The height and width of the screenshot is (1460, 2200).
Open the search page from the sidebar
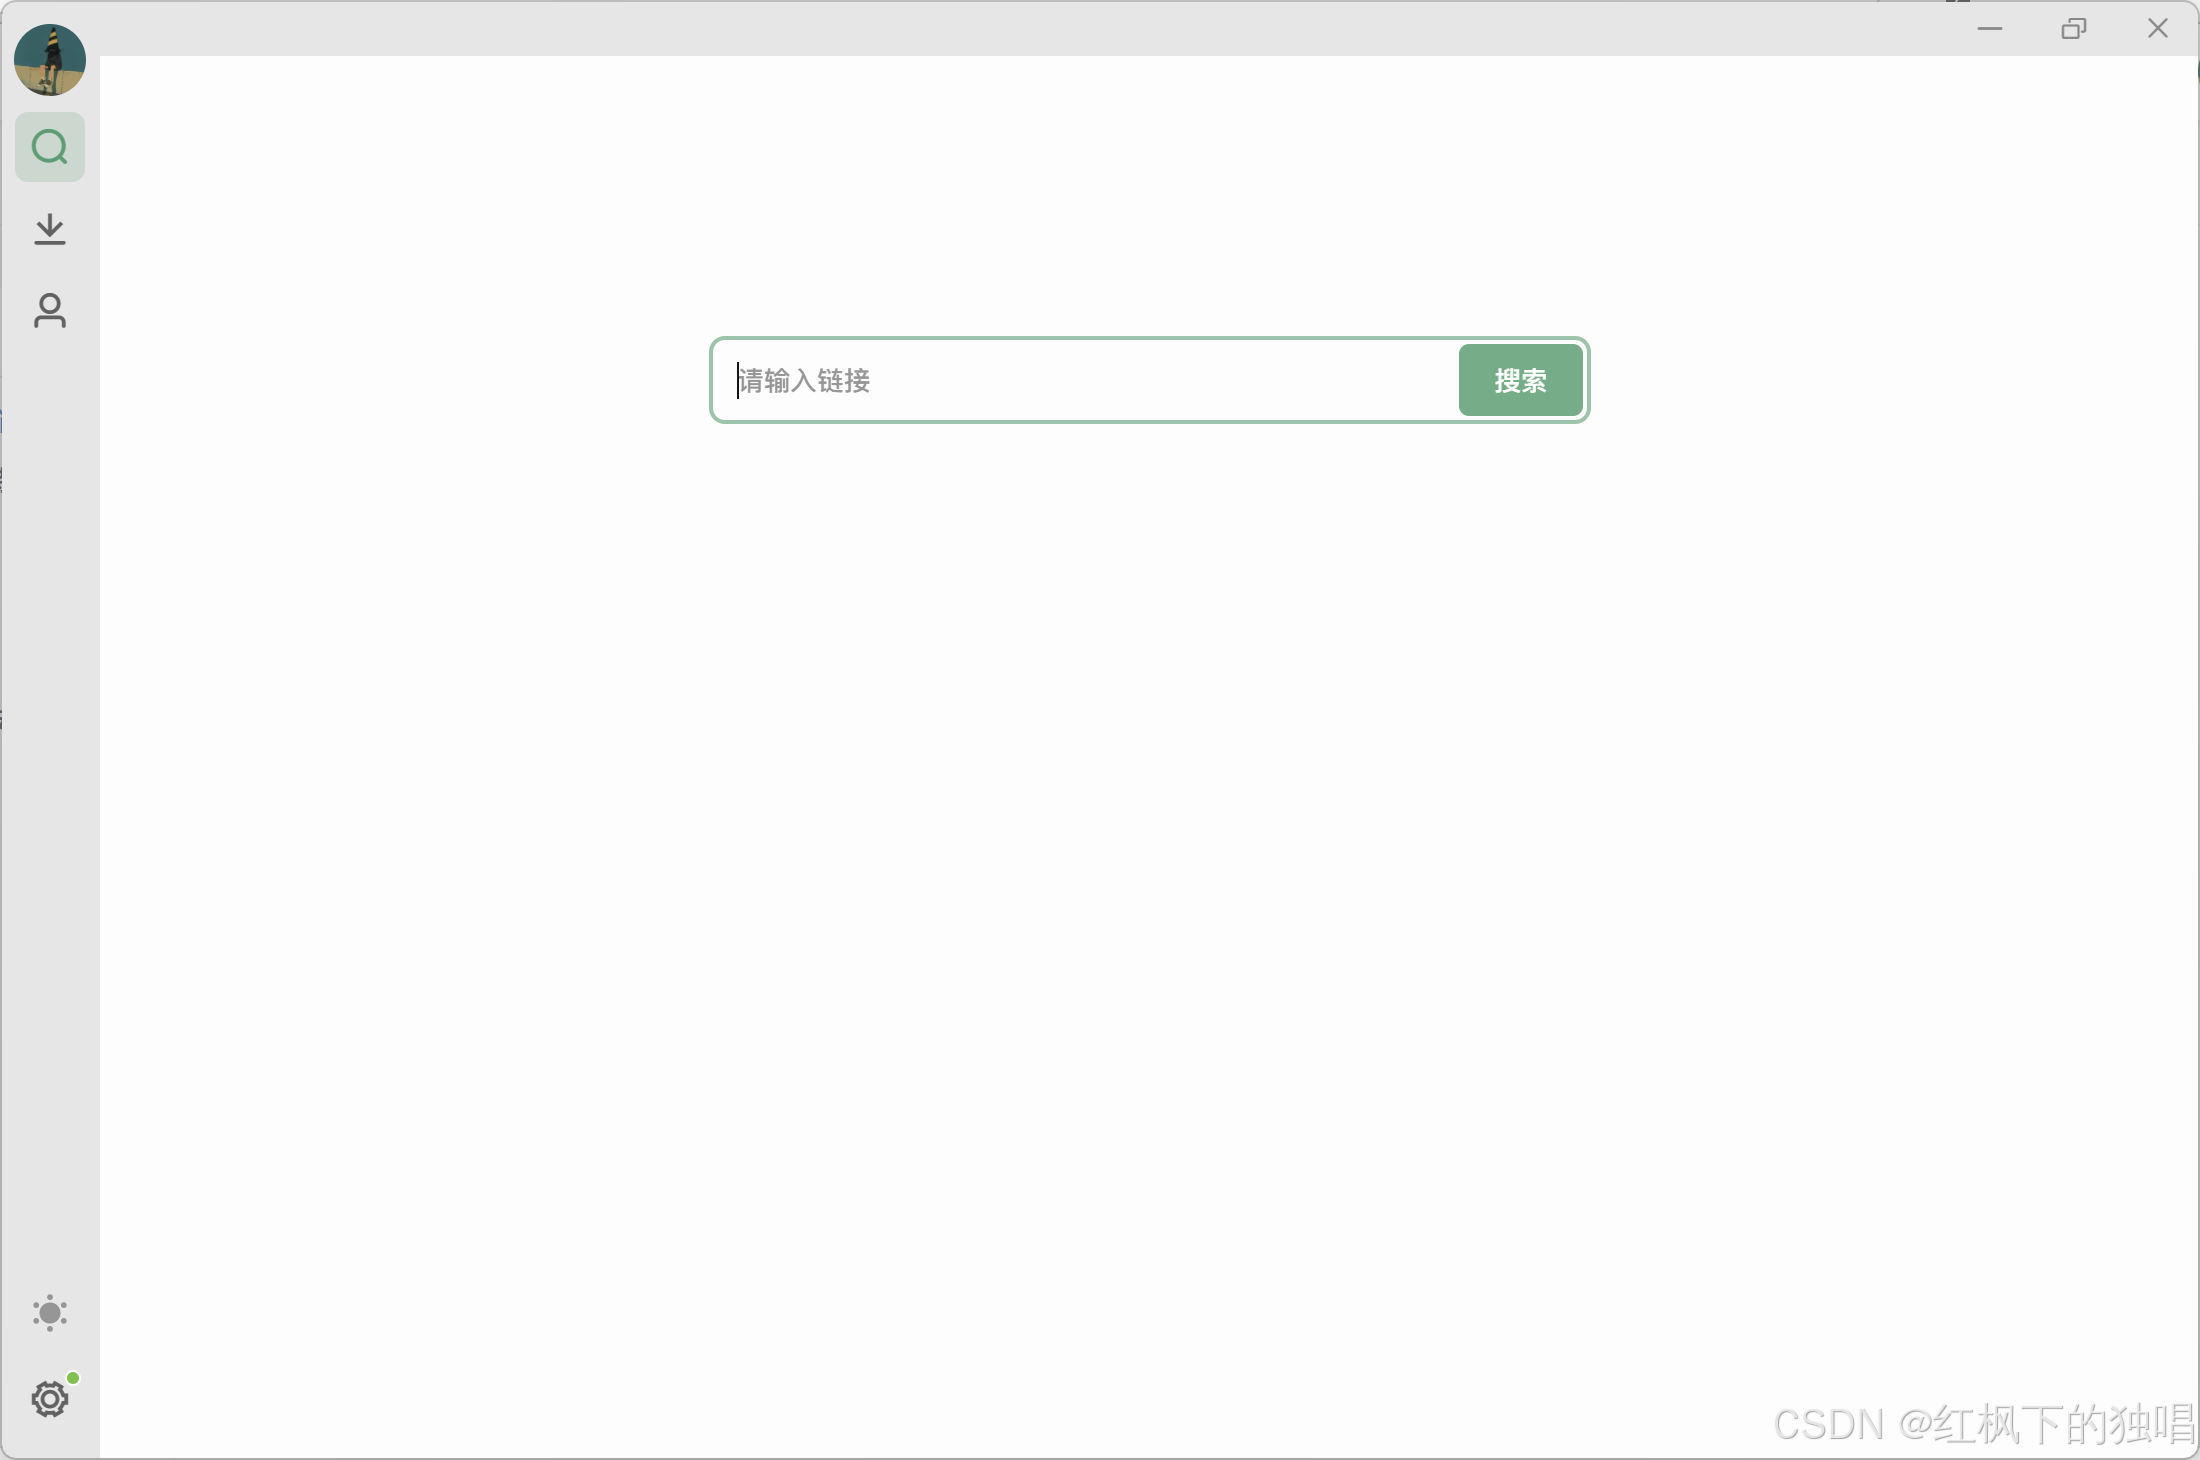coord(50,147)
